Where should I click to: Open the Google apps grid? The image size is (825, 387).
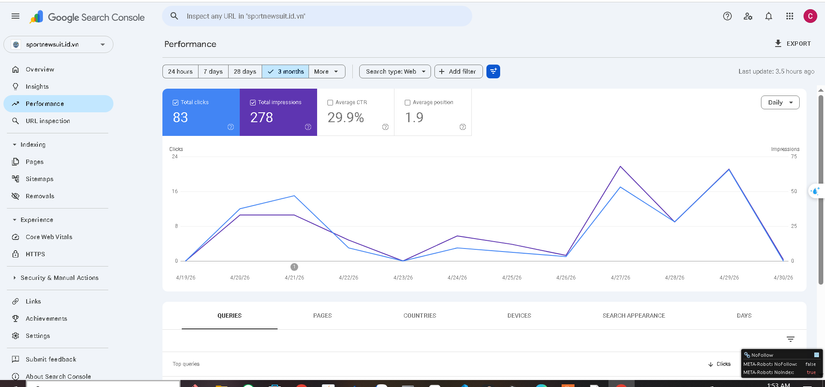click(789, 16)
